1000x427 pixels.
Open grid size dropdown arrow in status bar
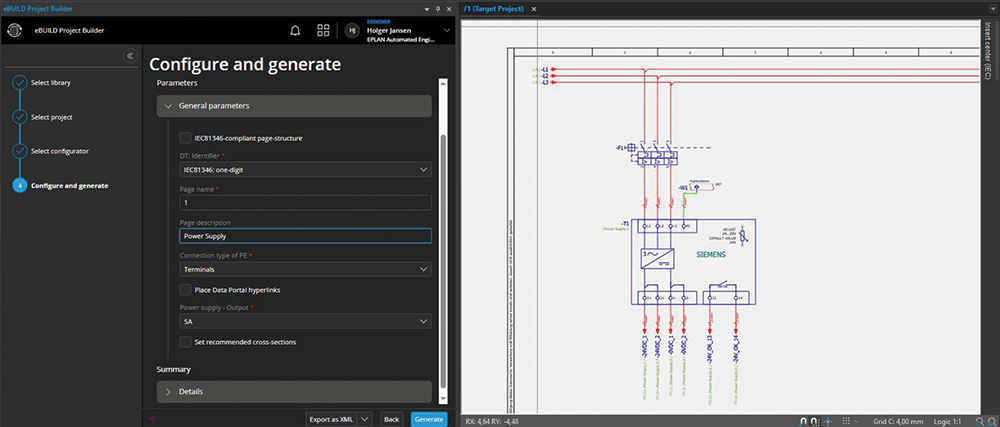857,421
